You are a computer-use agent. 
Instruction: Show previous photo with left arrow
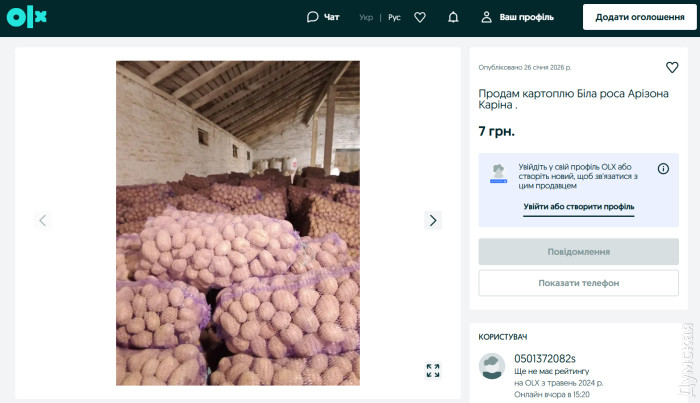pyautogui.click(x=42, y=220)
